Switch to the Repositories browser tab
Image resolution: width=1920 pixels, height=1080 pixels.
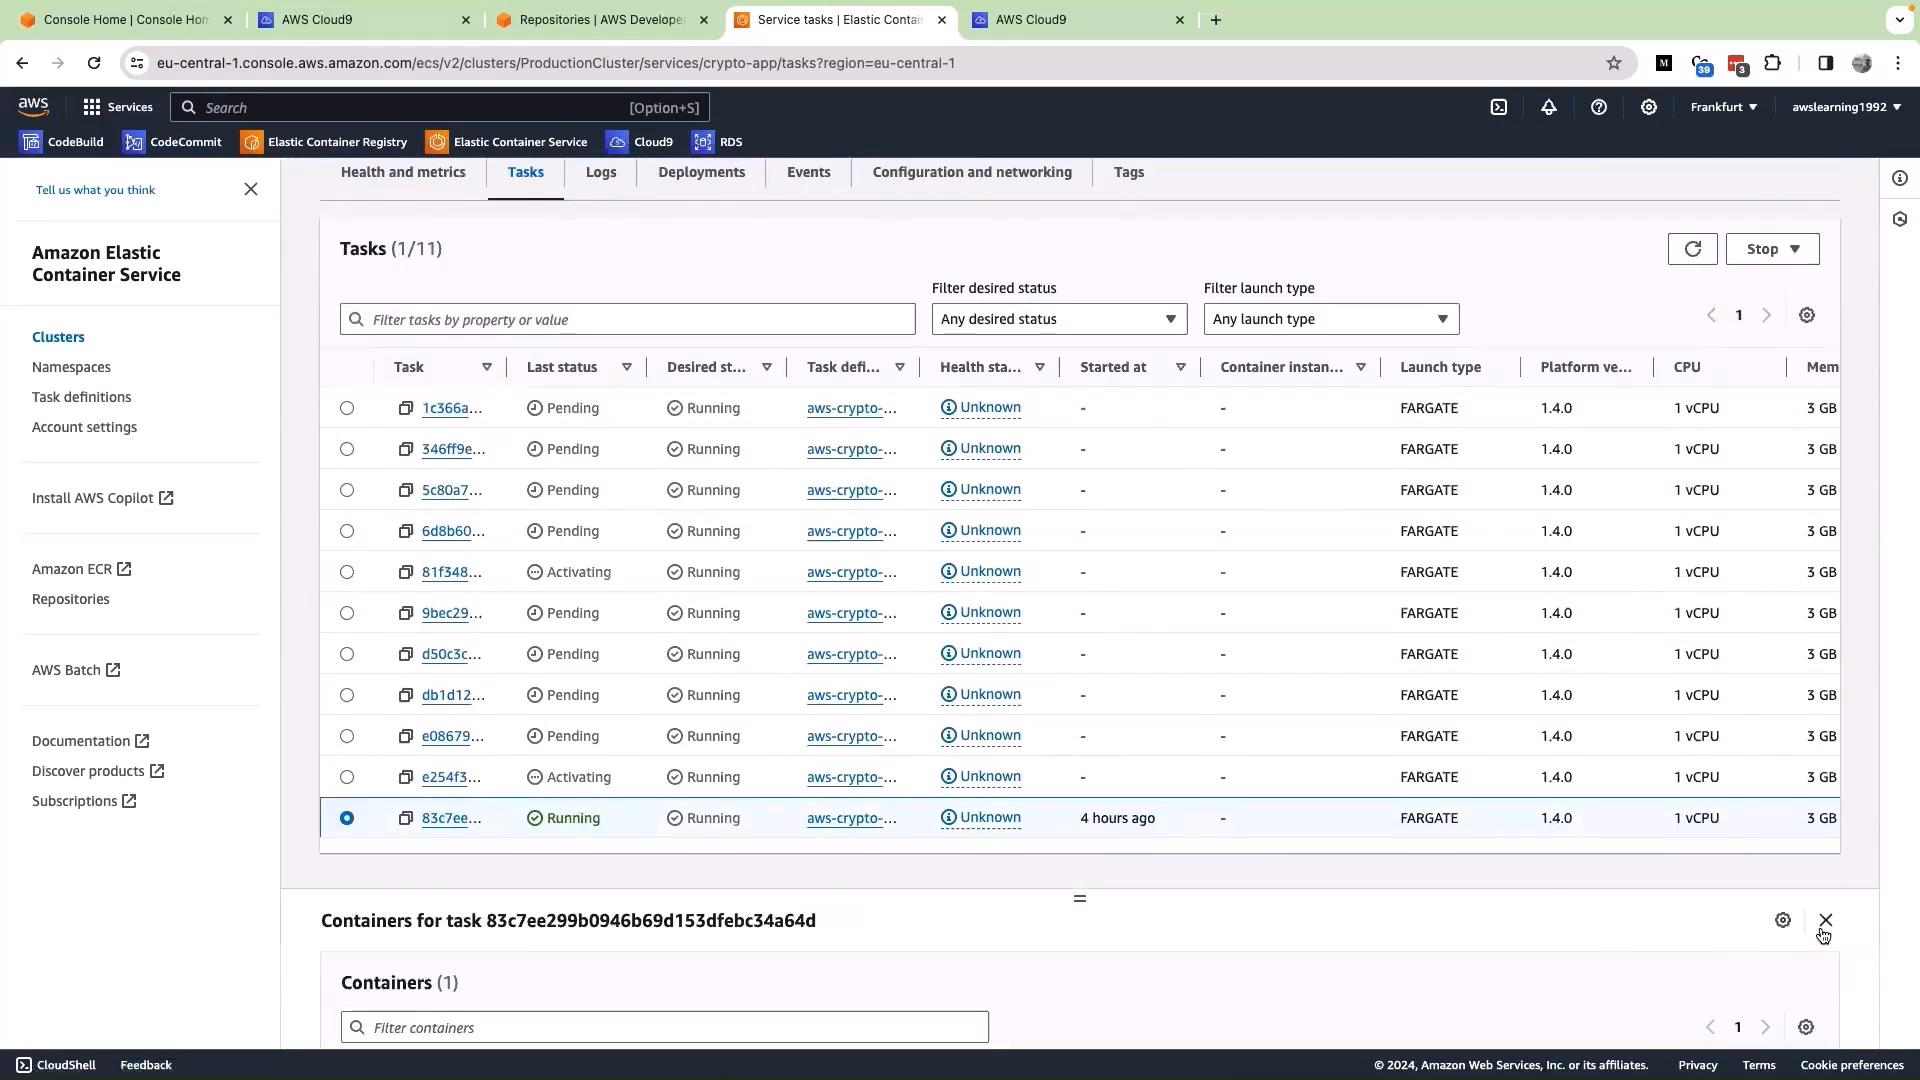click(x=602, y=20)
